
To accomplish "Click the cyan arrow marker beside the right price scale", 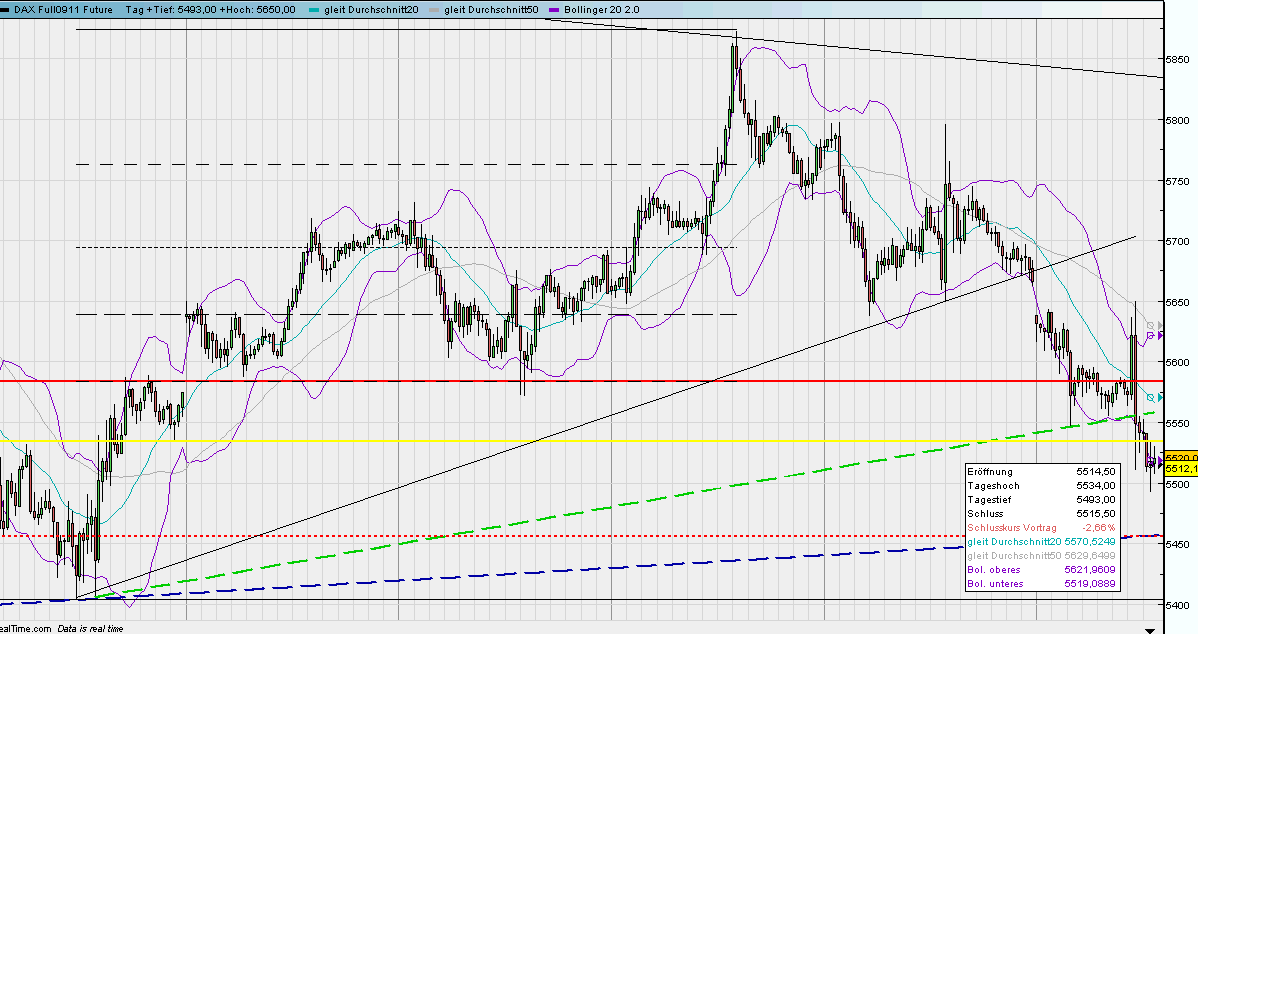I will tap(1161, 396).
